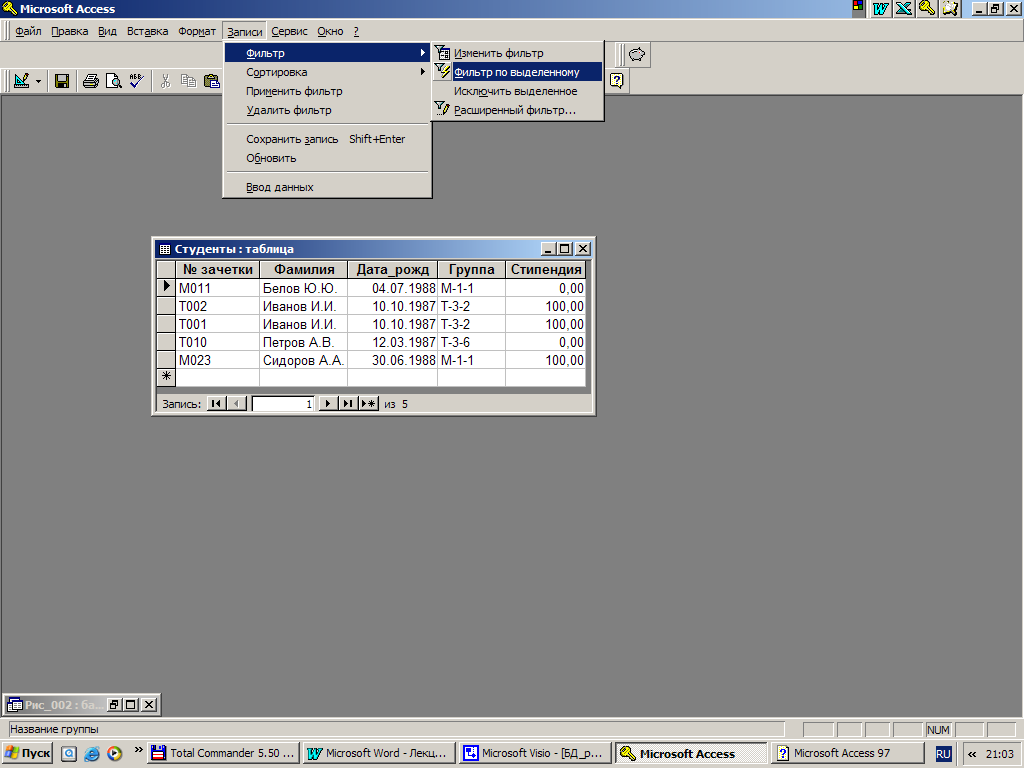Click the Save floppy disk icon
The image size is (1024, 768).
[61, 81]
